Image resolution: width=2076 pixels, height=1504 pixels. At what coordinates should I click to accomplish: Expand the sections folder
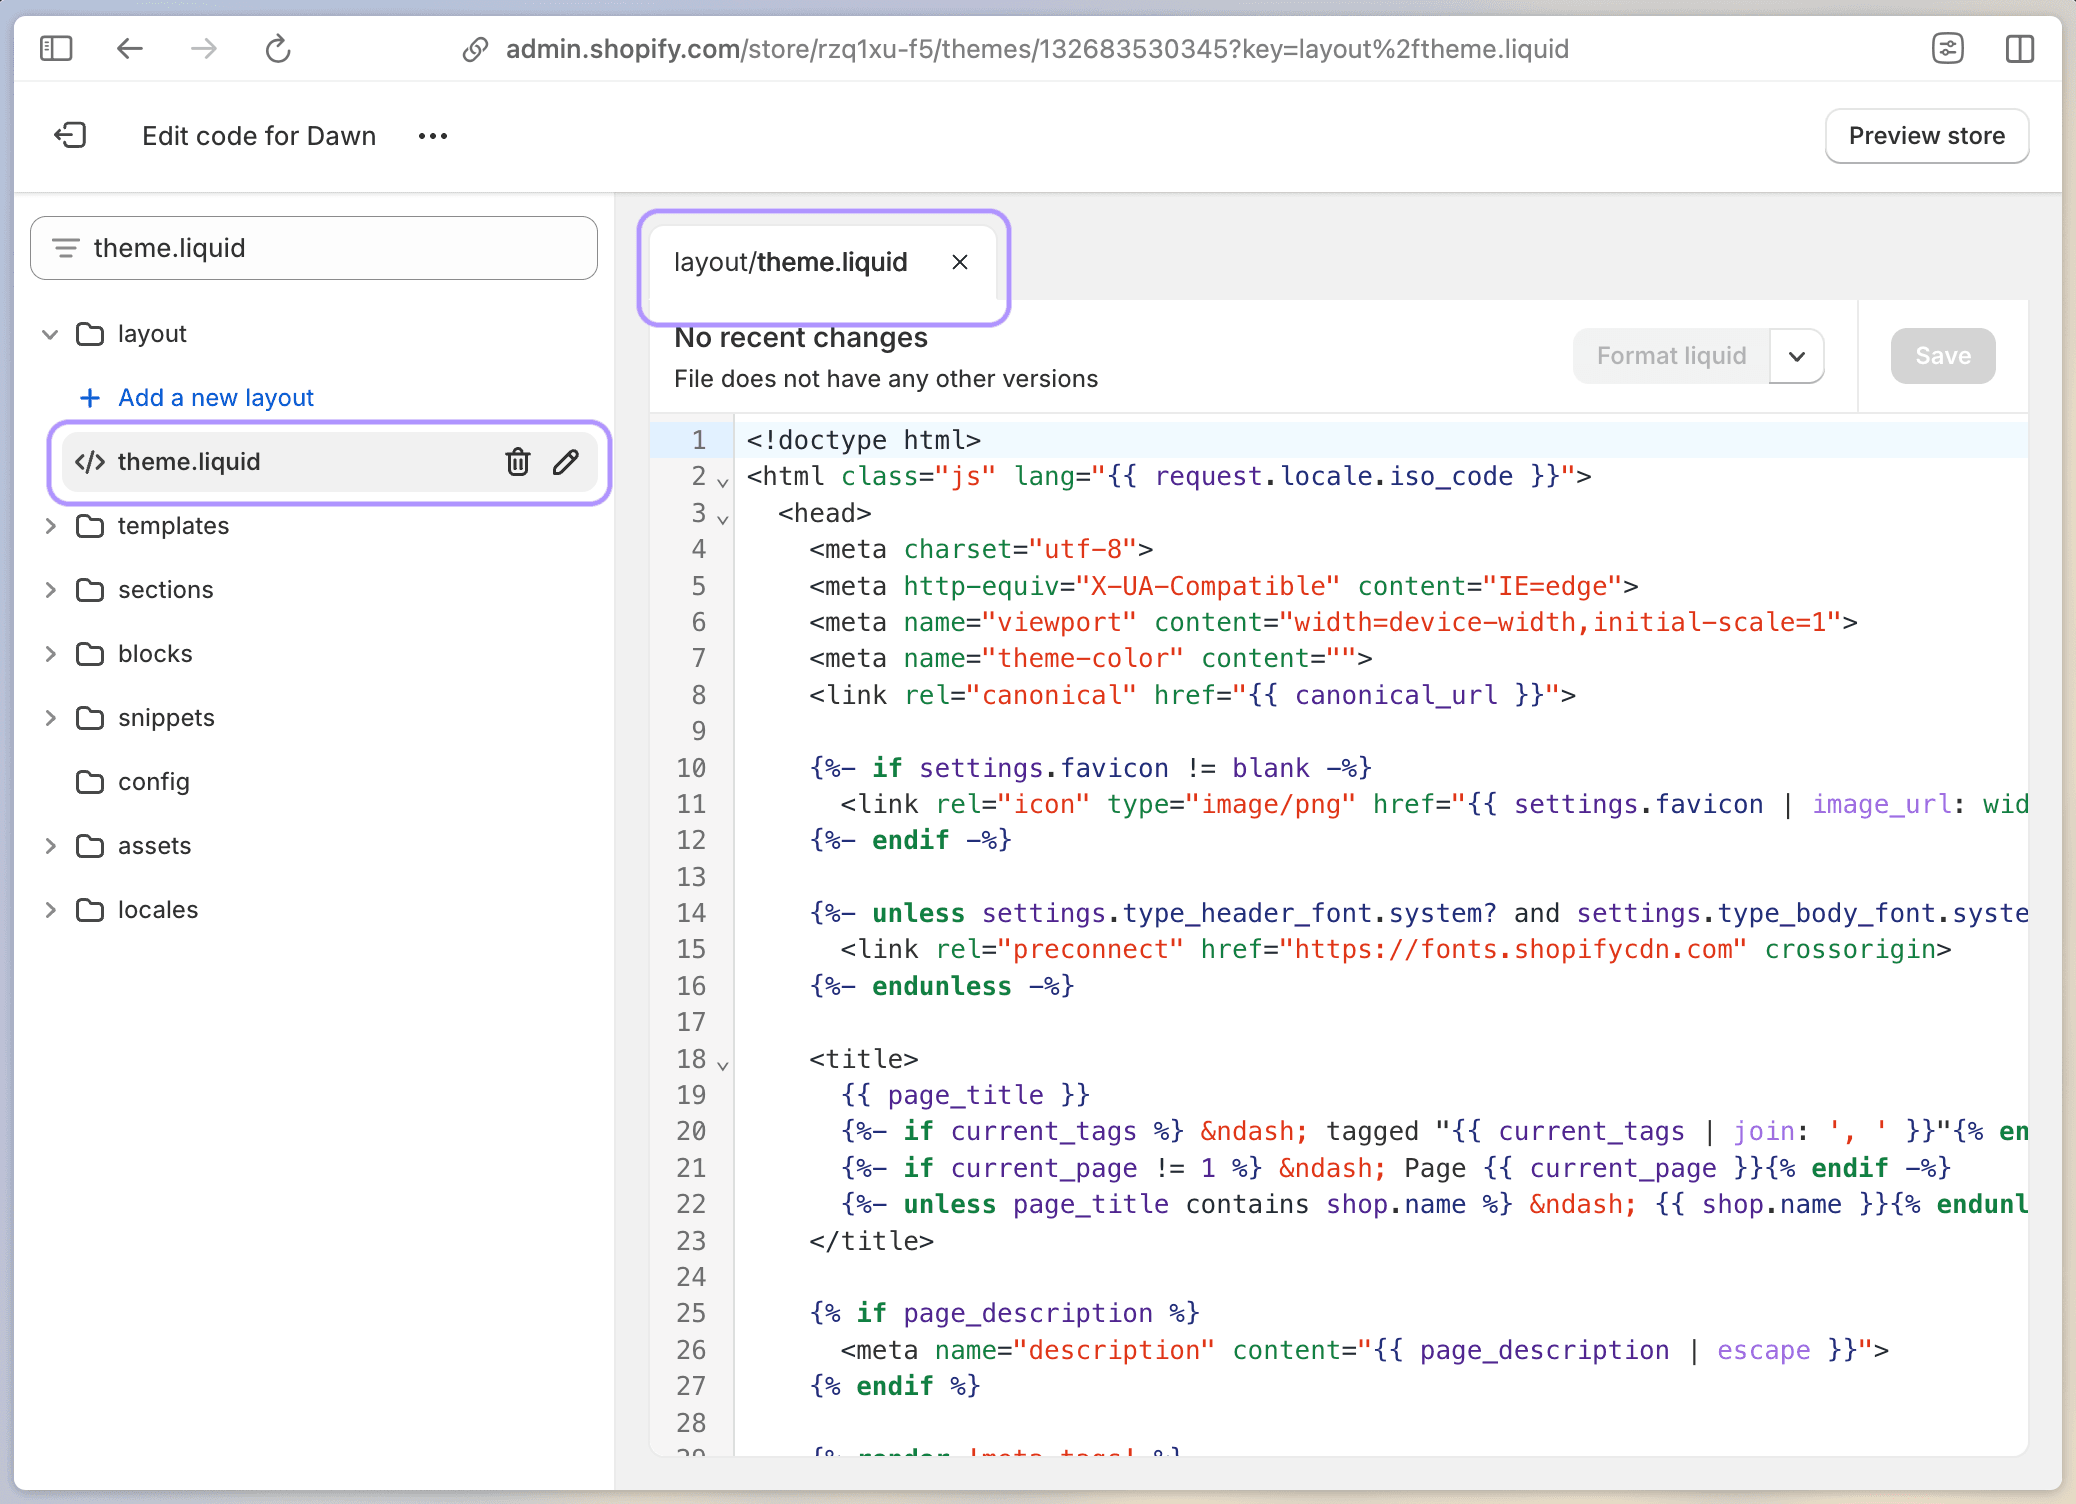(50, 590)
